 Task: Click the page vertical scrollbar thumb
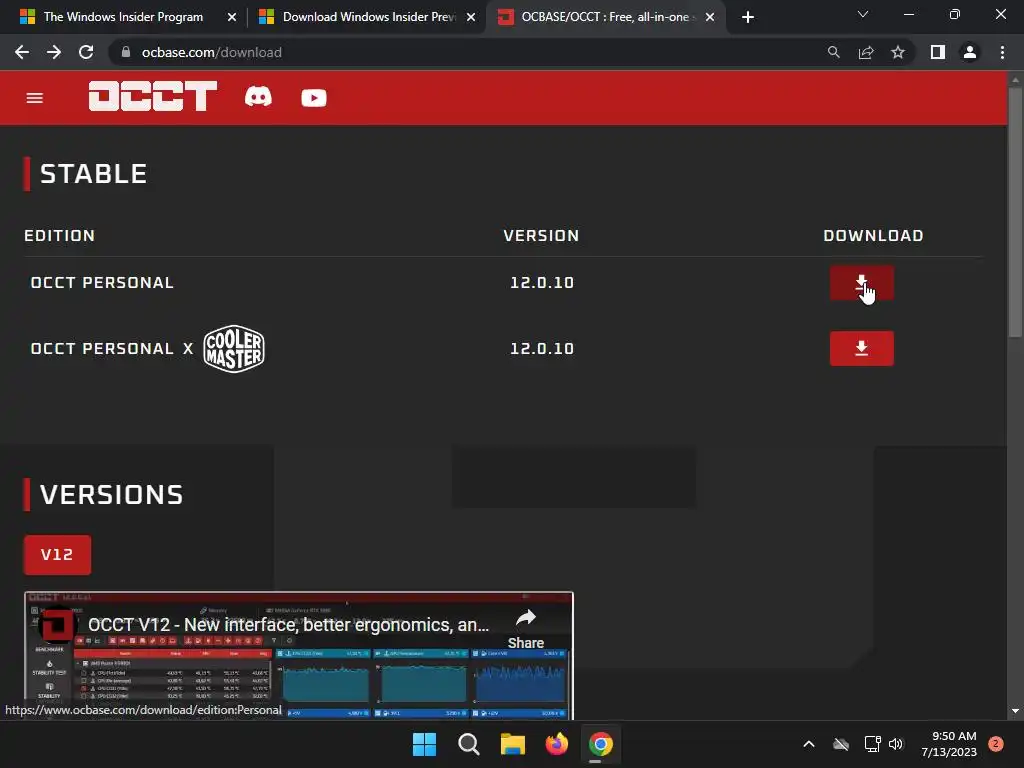pyautogui.click(x=1015, y=212)
